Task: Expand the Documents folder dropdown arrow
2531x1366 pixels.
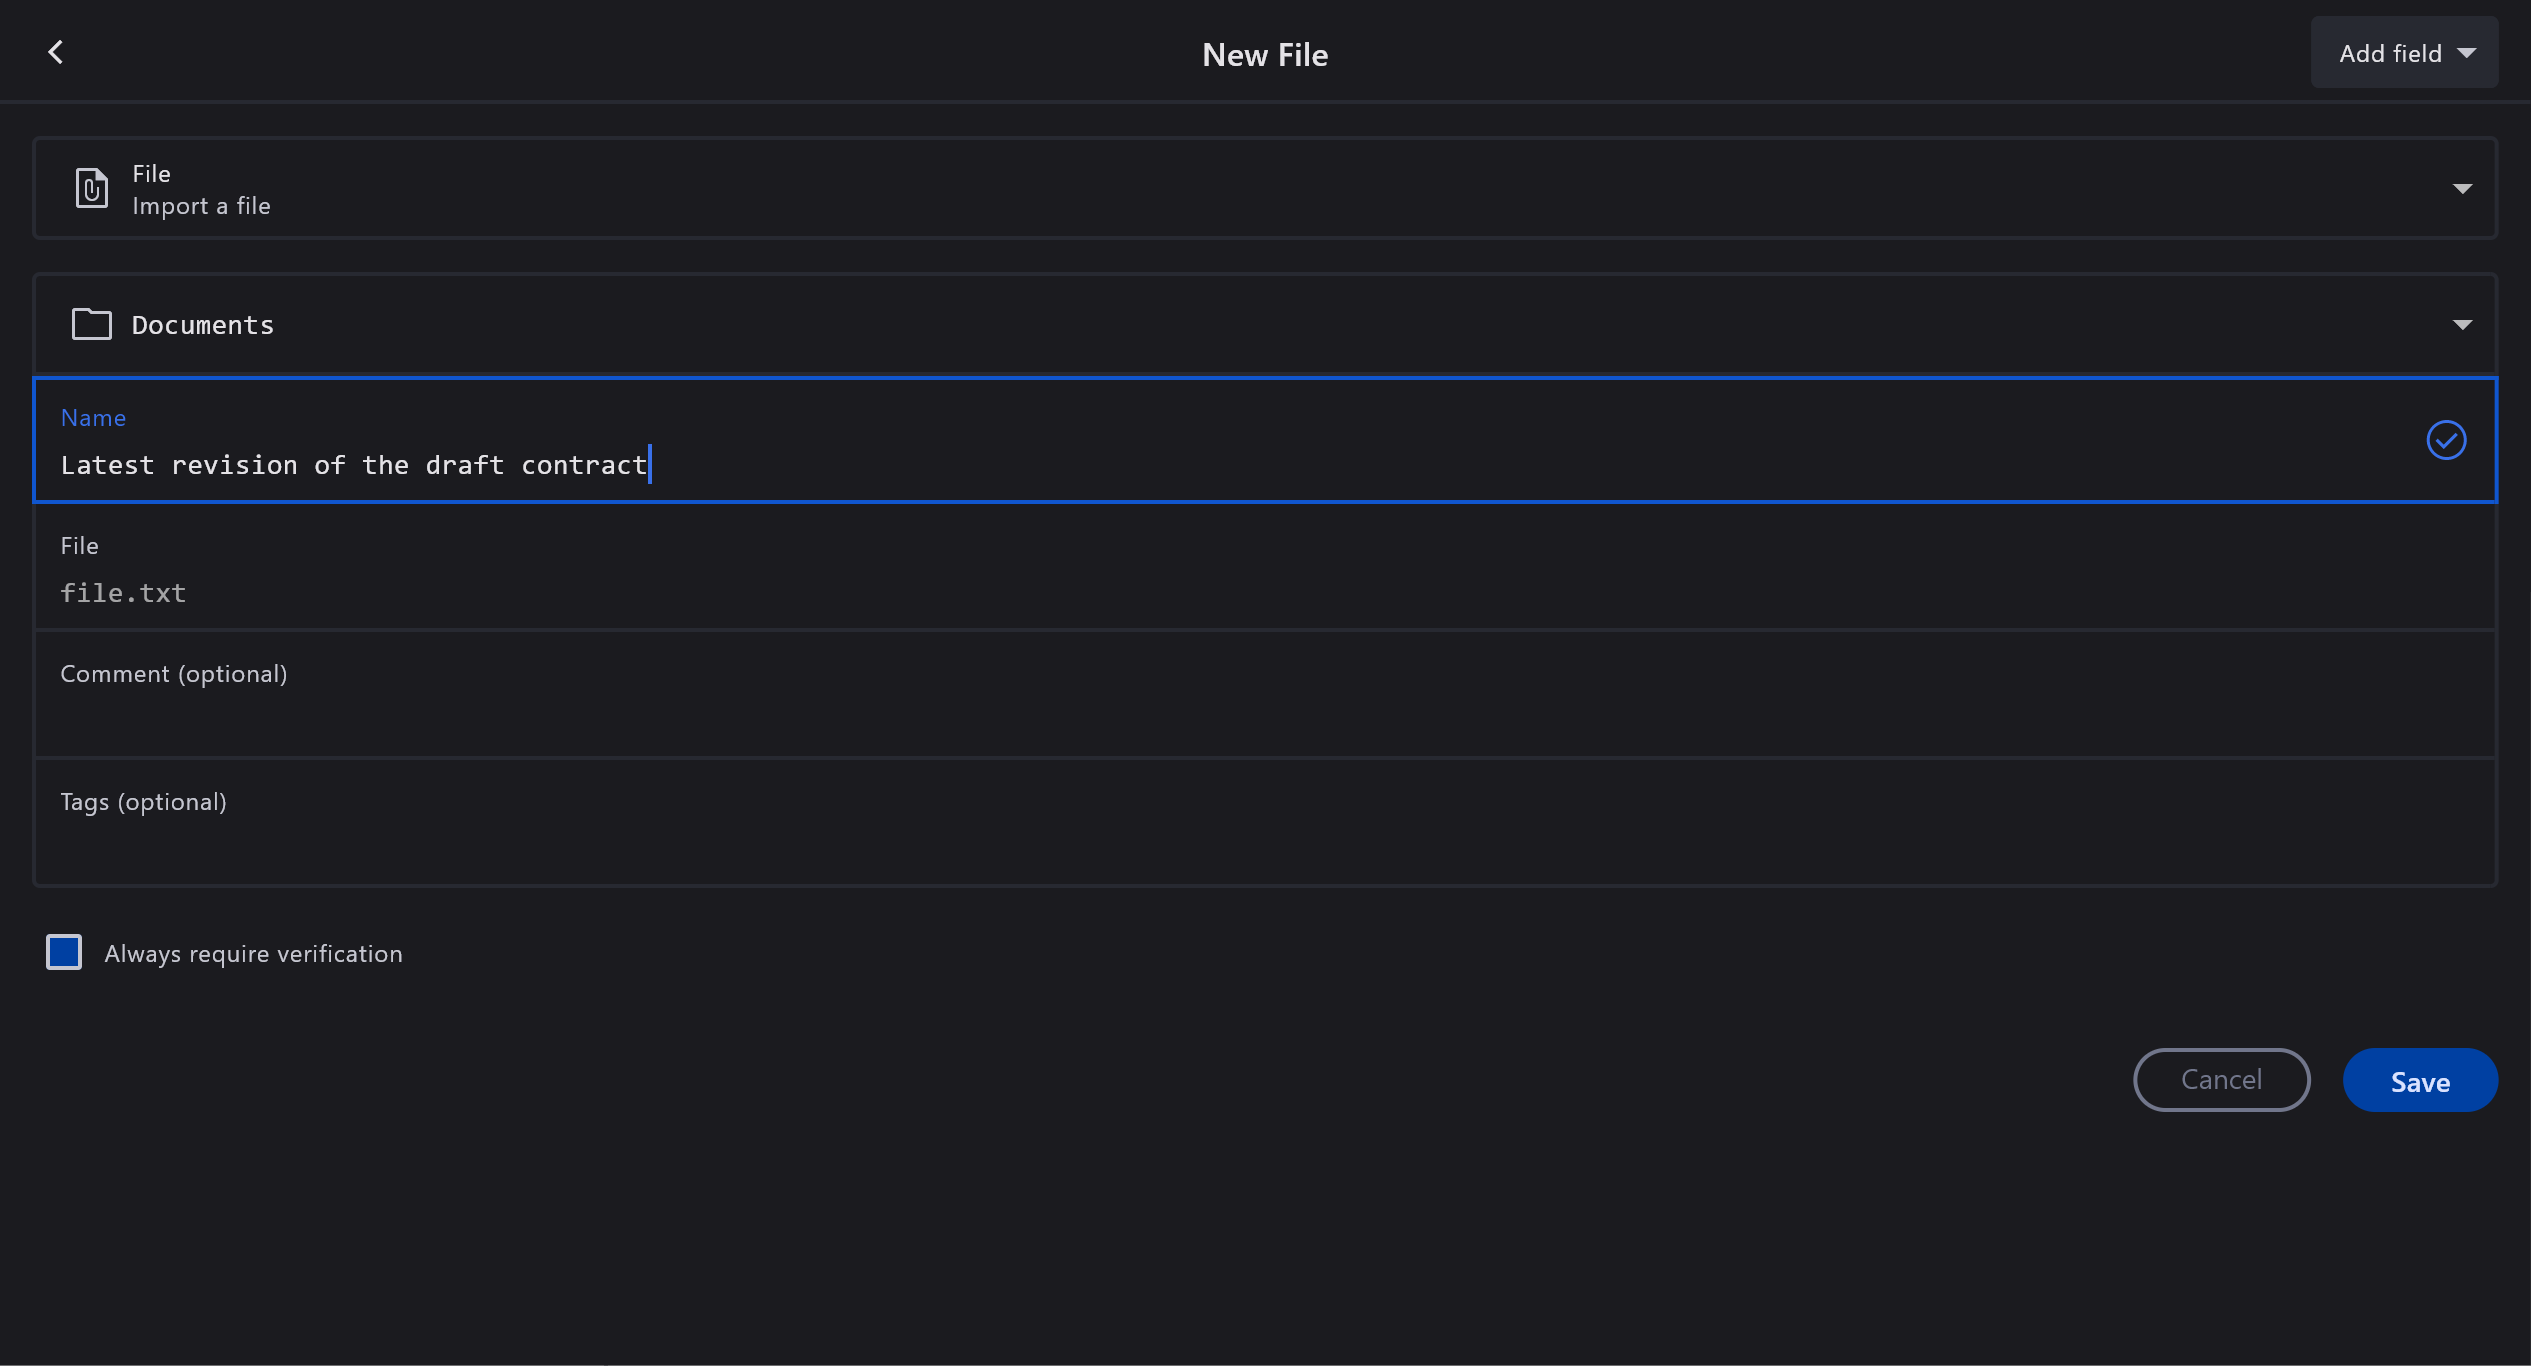Action: [2462, 325]
